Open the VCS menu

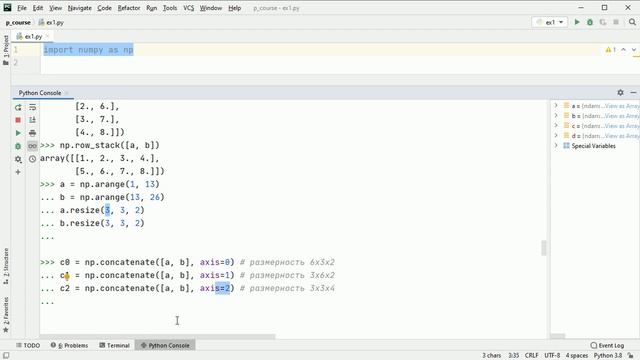coord(189,8)
